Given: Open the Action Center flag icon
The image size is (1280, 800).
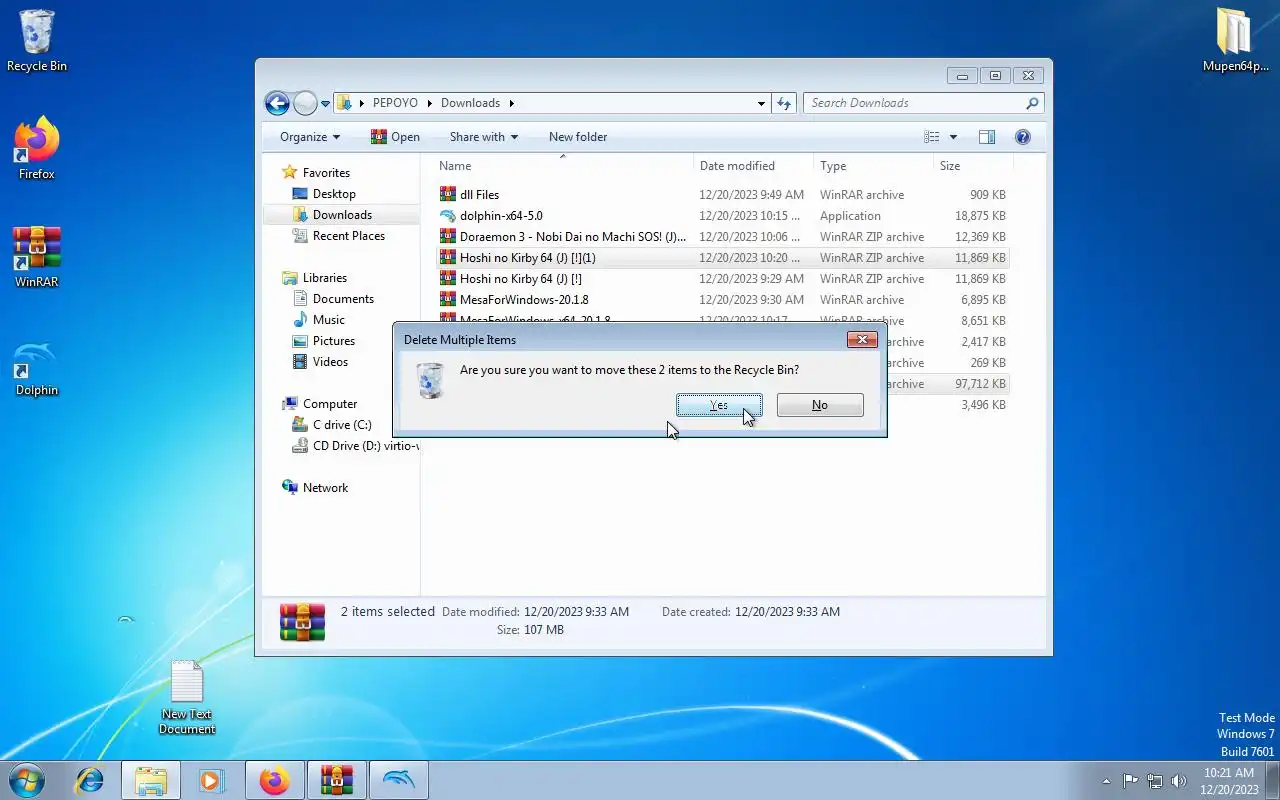Looking at the screenshot, I should click(1130, 781).
